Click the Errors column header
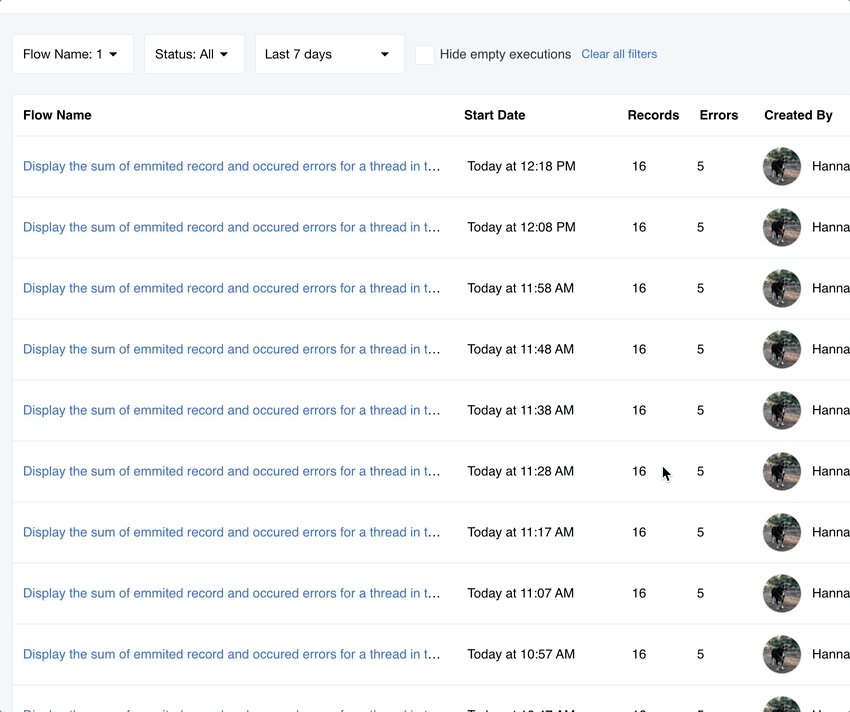The image size is (850, 712). pos(718,115)
